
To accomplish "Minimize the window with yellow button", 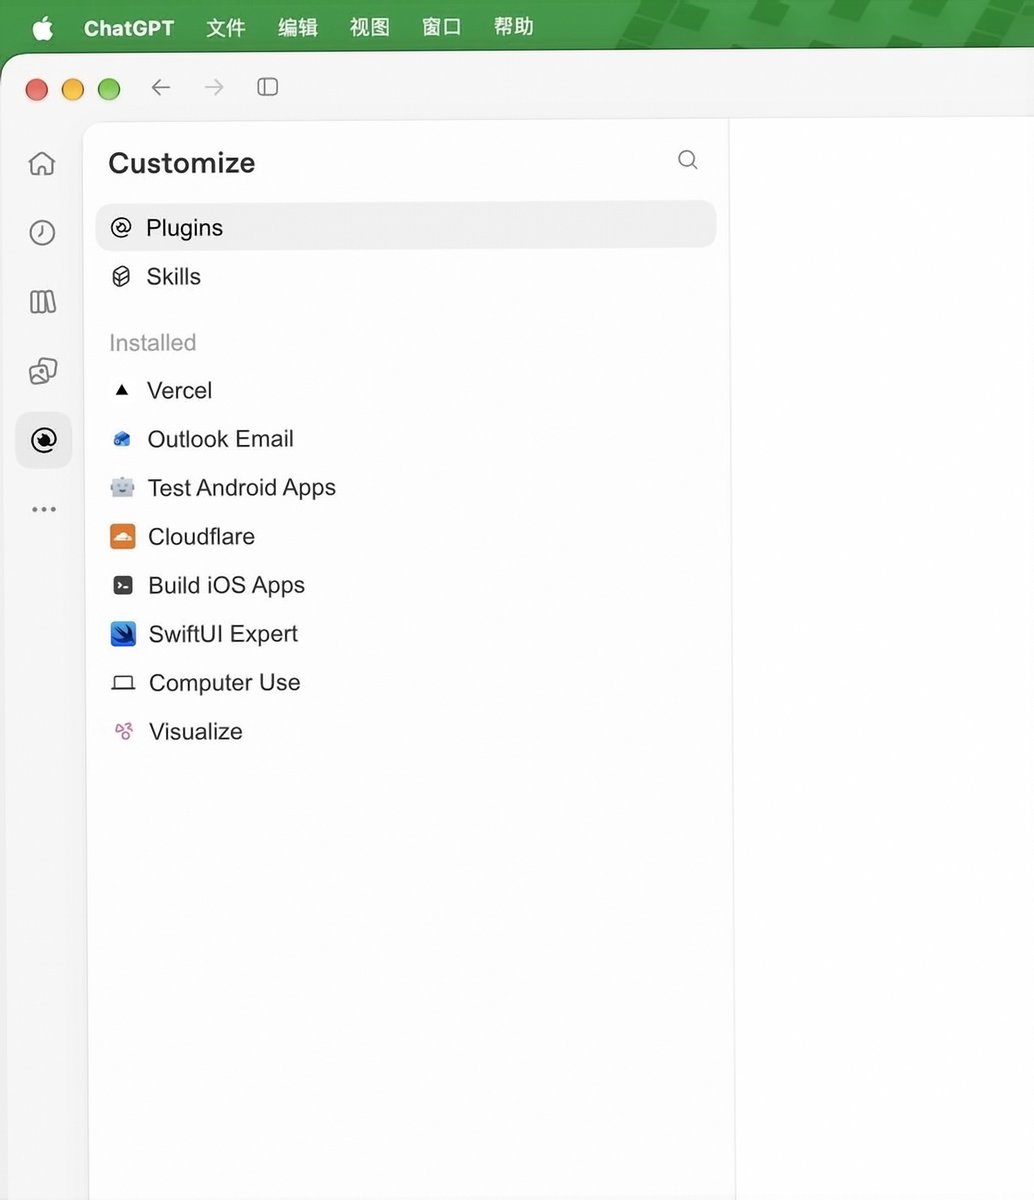I will (x=73, y=89).
